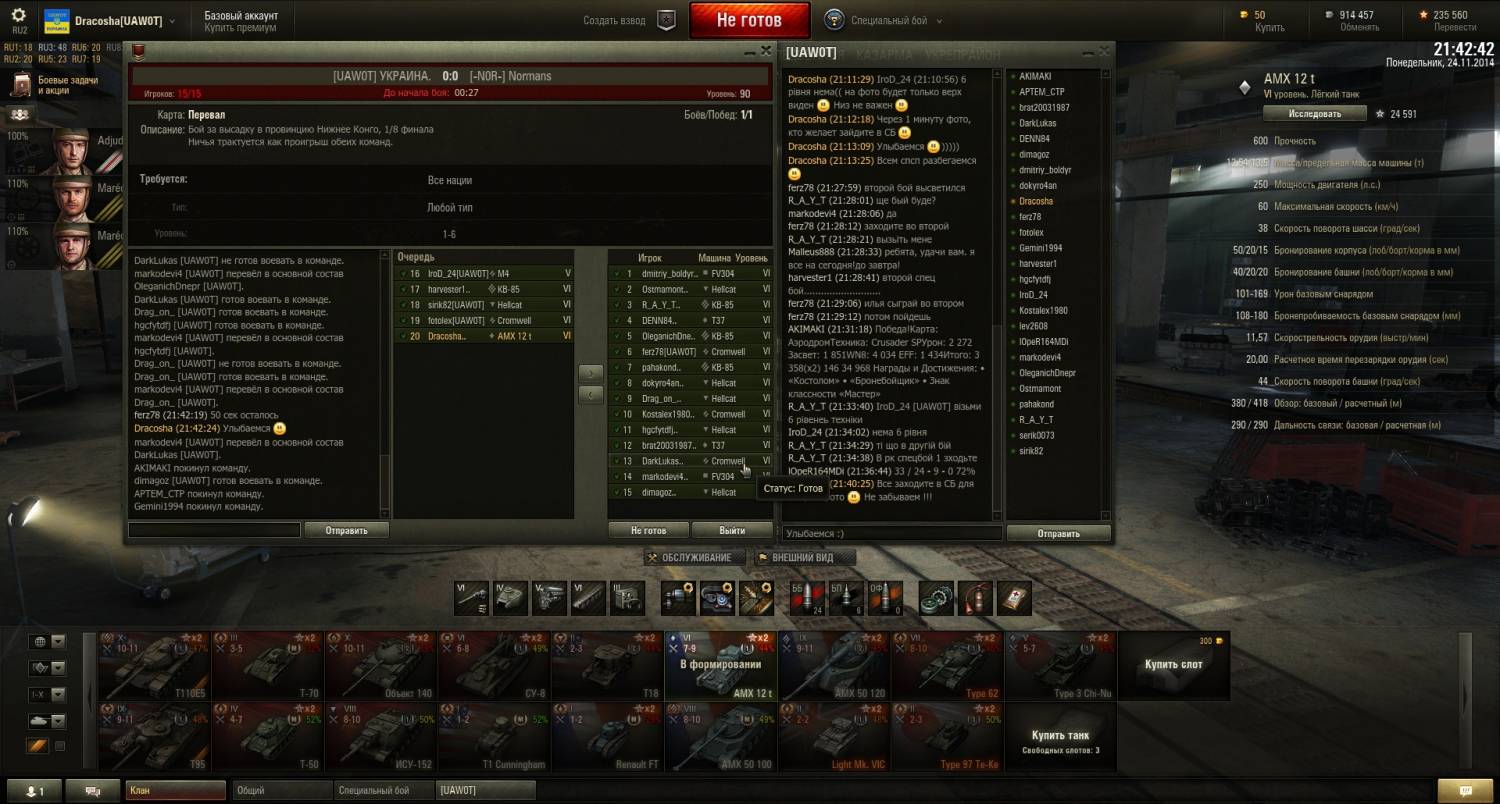Open the Специальный бой chat tab

[x=384, y=791]
